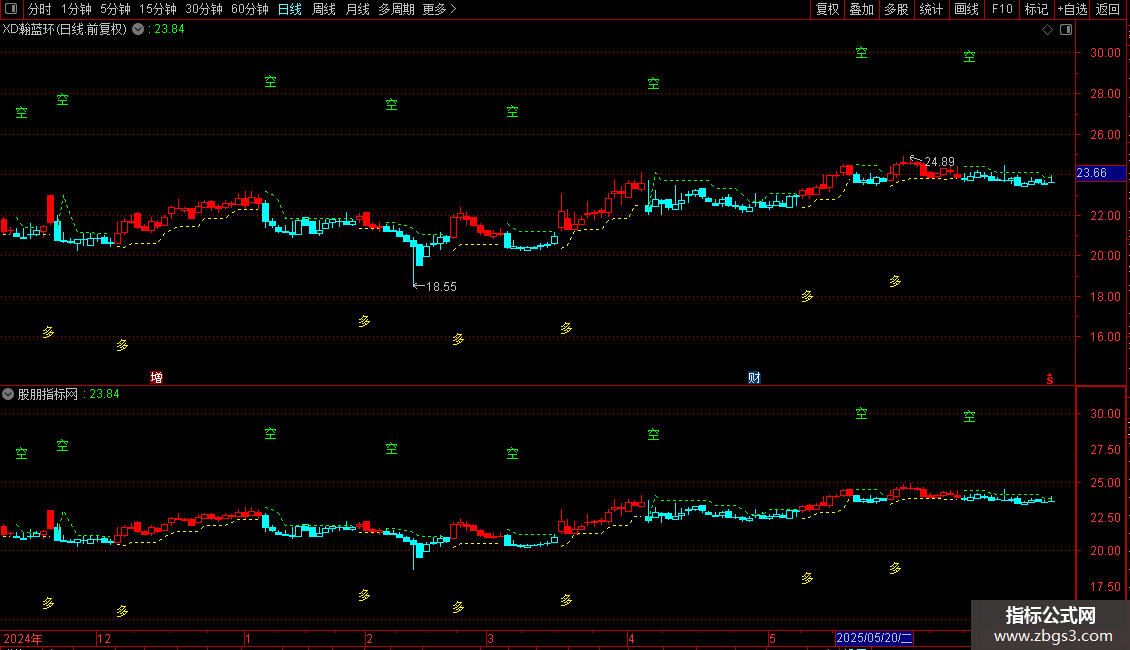The width and height of the screenshot is (1130, 650).
Task: Open dropdown next to XD瀚蓝环 title
Action: [x=138, y=30]
